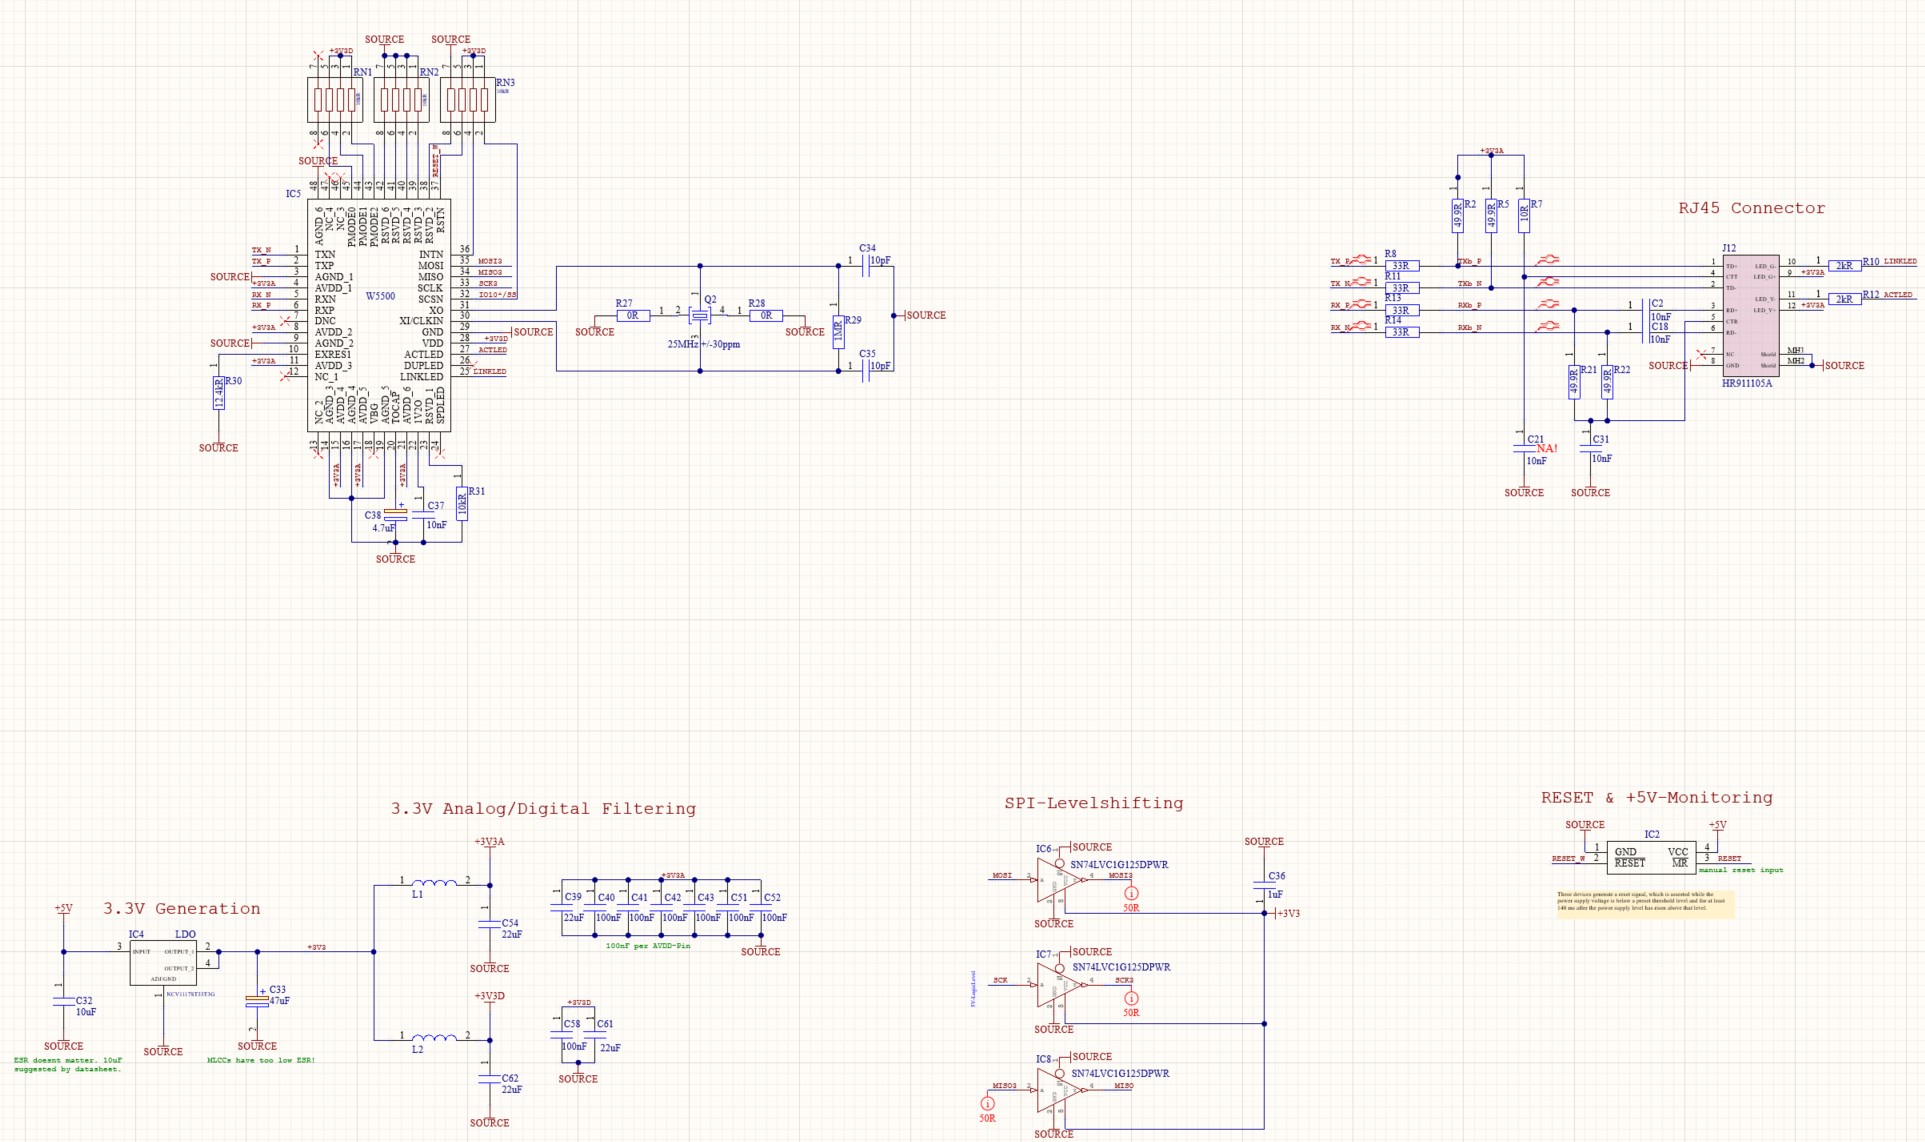Select the RESET & +5V-Monitoring heading

[1656, 798]
